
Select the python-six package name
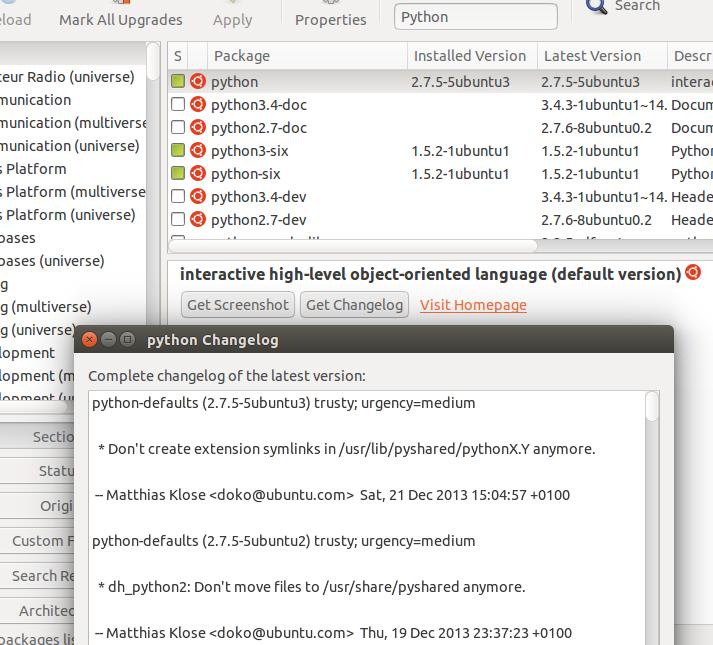coord(246,174)
